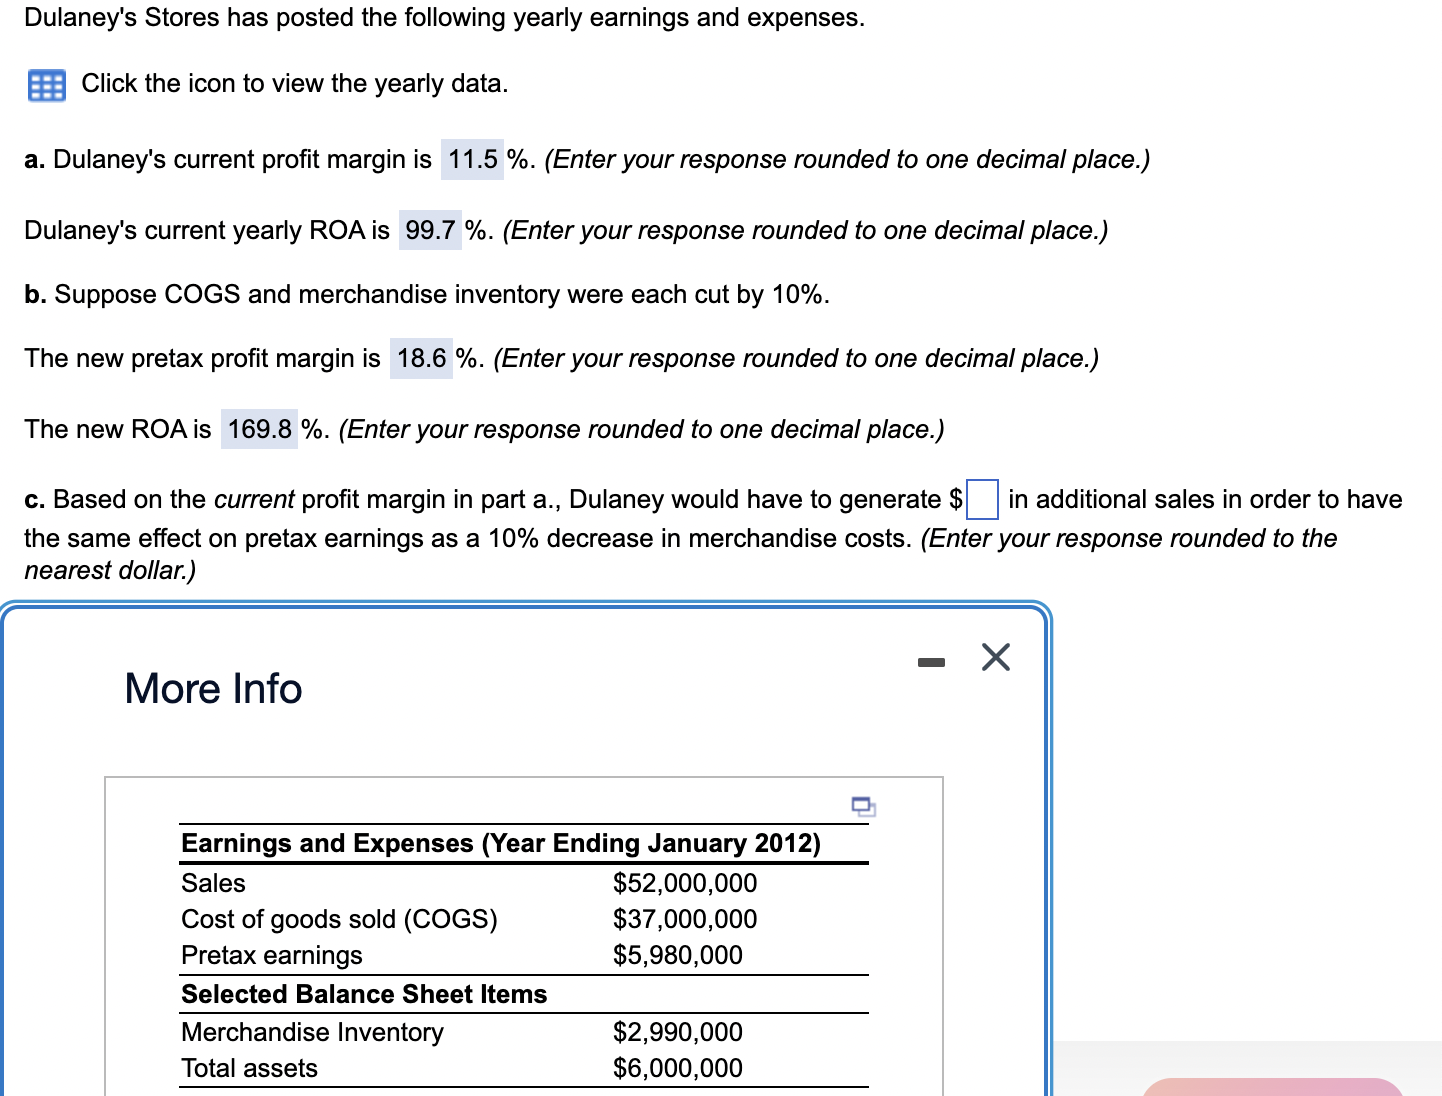Click the 'Merchandise Inventory' row label

pyautogui.click(x=312, y=1032)
